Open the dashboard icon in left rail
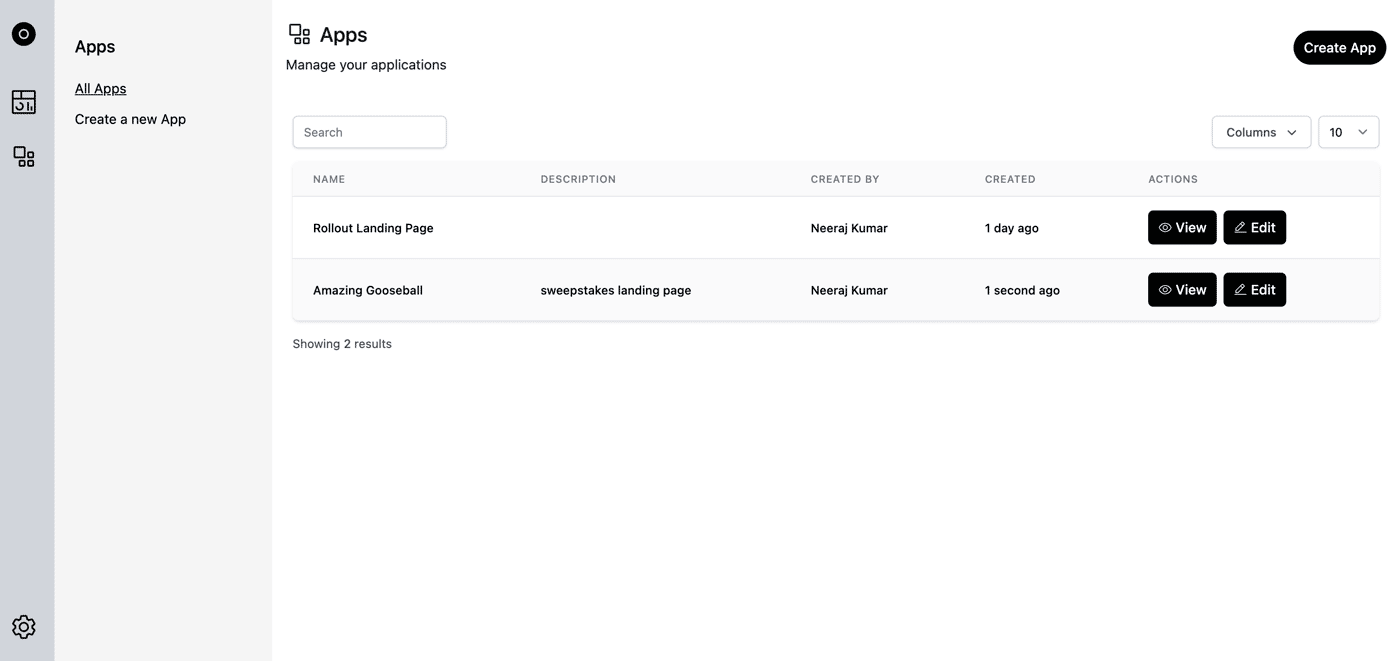Viewport: 1400px width, 661px height. pos(24,102)
